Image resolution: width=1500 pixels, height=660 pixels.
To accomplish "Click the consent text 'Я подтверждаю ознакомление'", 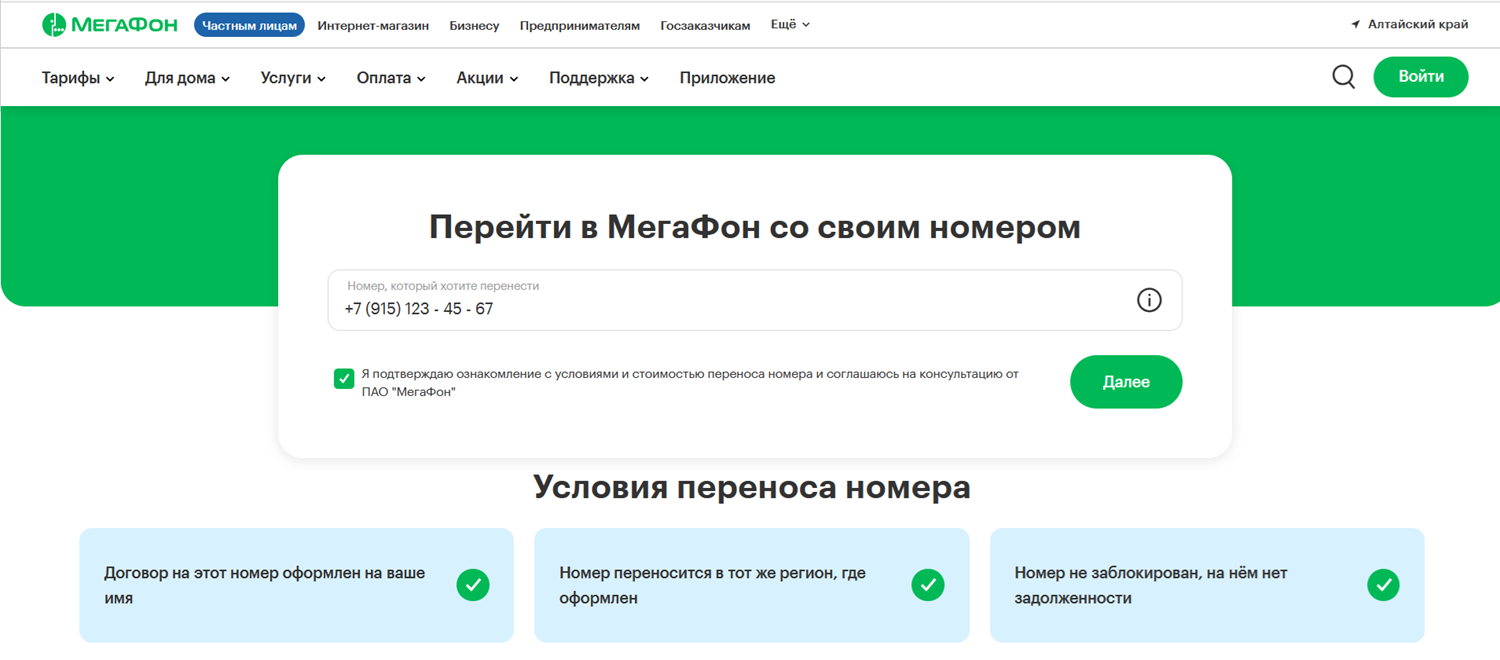I will (690, 383).
